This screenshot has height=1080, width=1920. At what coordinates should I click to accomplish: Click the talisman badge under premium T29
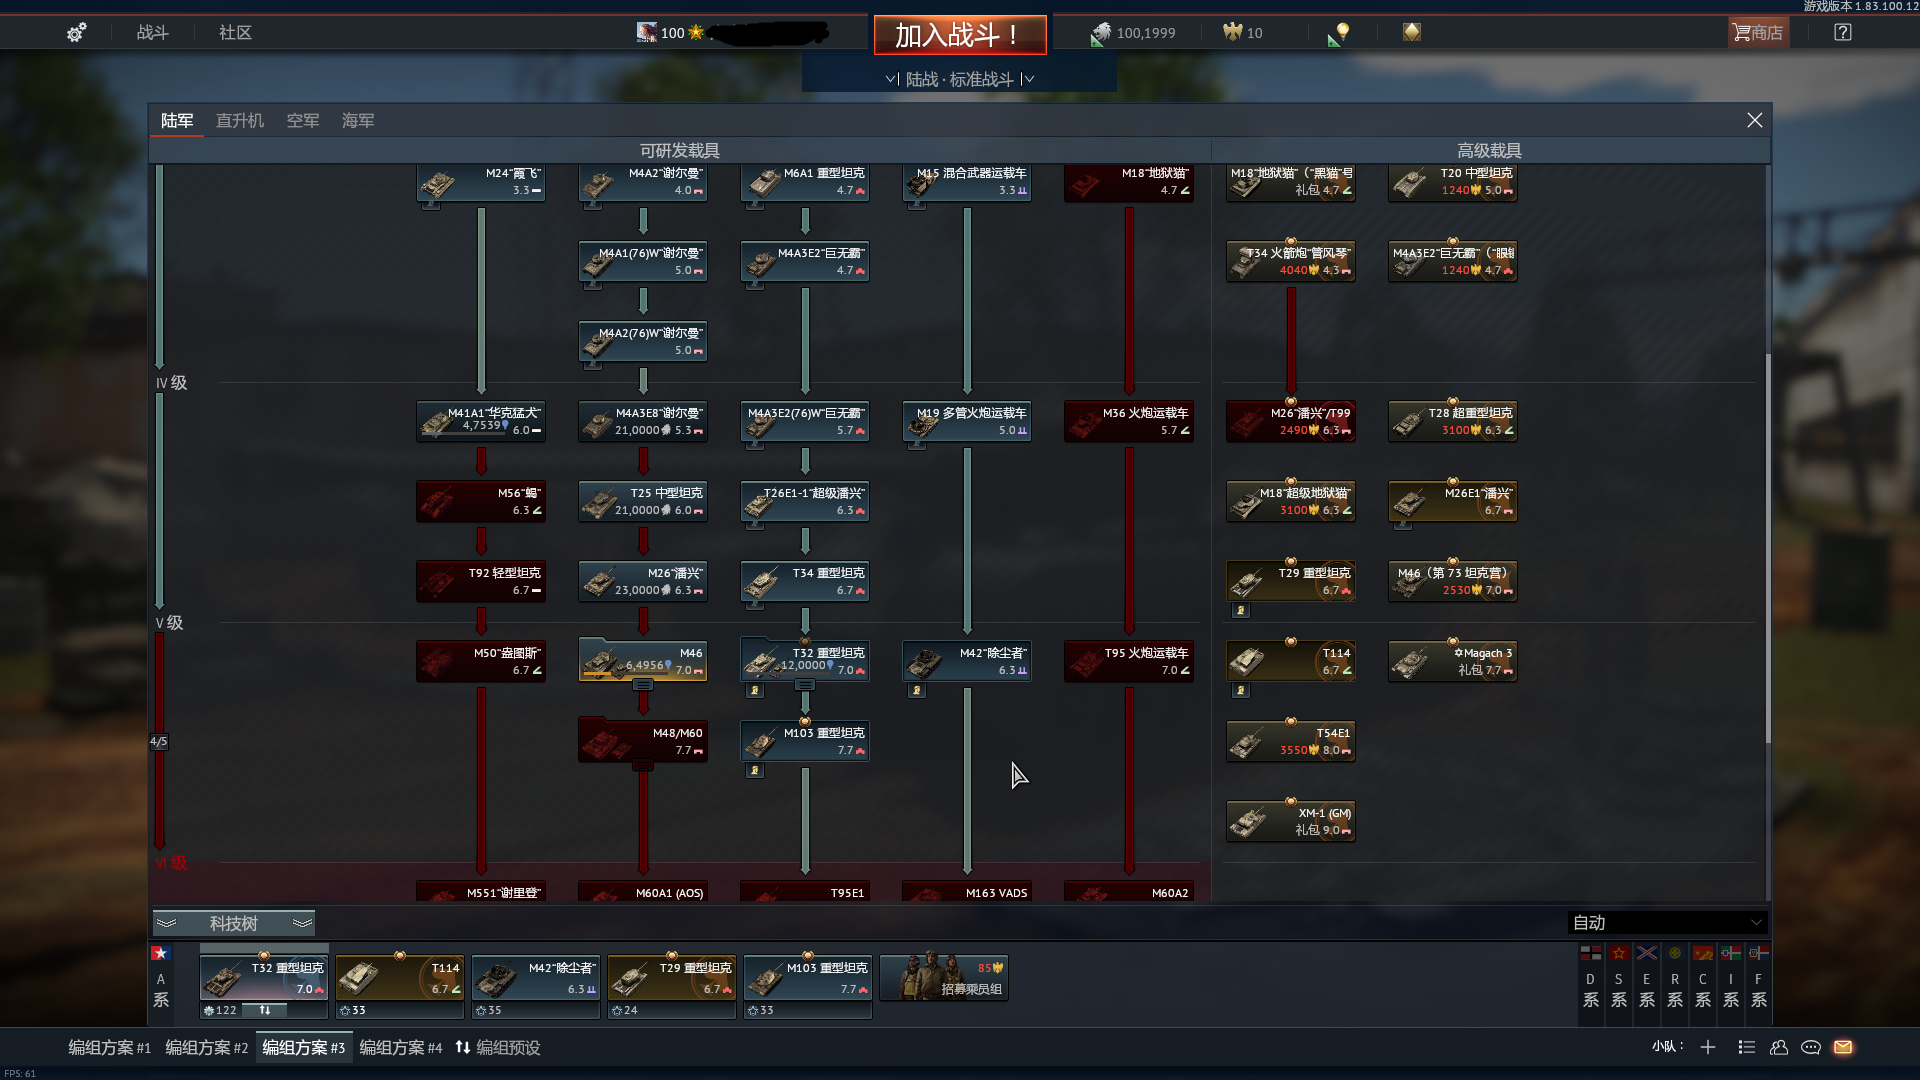pyautogui.click(x=1240, y=611)
